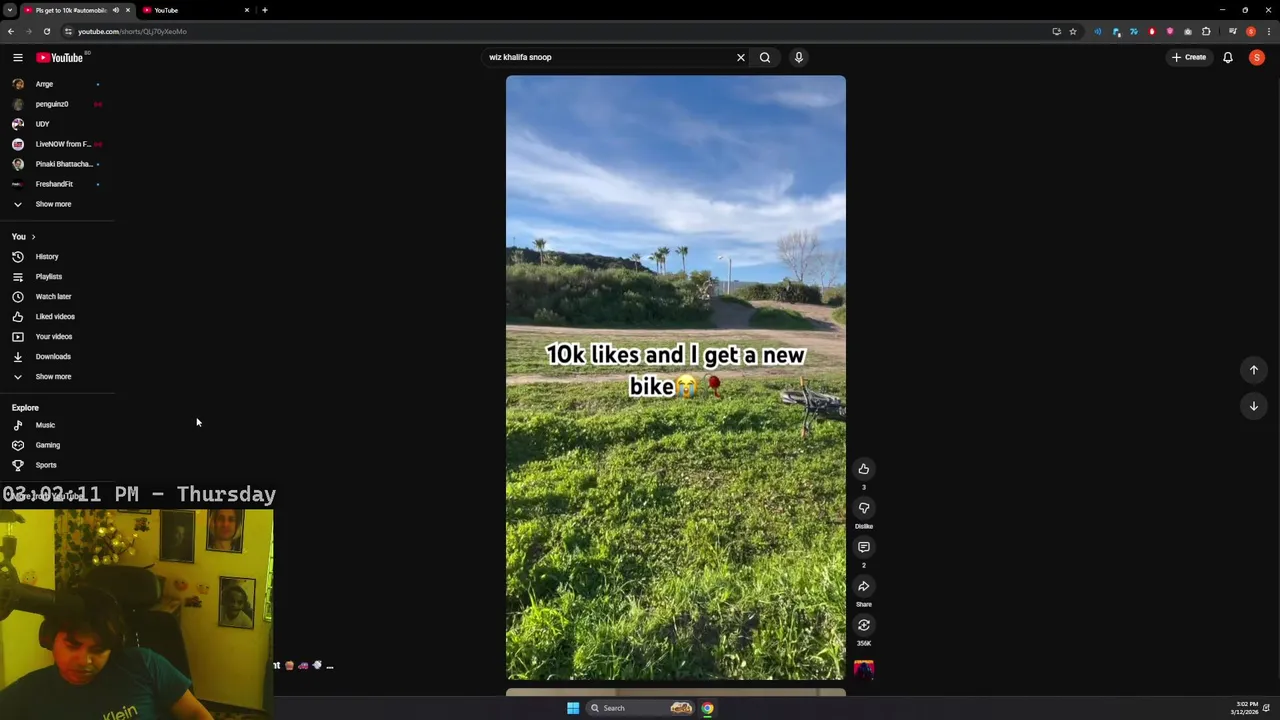Viewport: 1280px width, 720px height.
Task: Like this Short
Action: [x=864, y=469]
